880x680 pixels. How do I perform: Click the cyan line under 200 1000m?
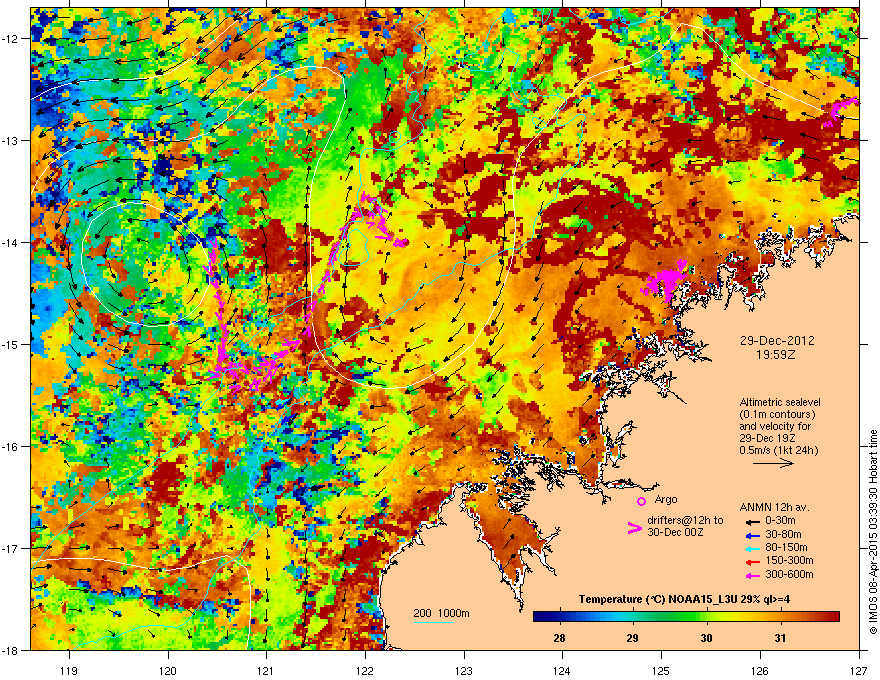click(433, 623)
